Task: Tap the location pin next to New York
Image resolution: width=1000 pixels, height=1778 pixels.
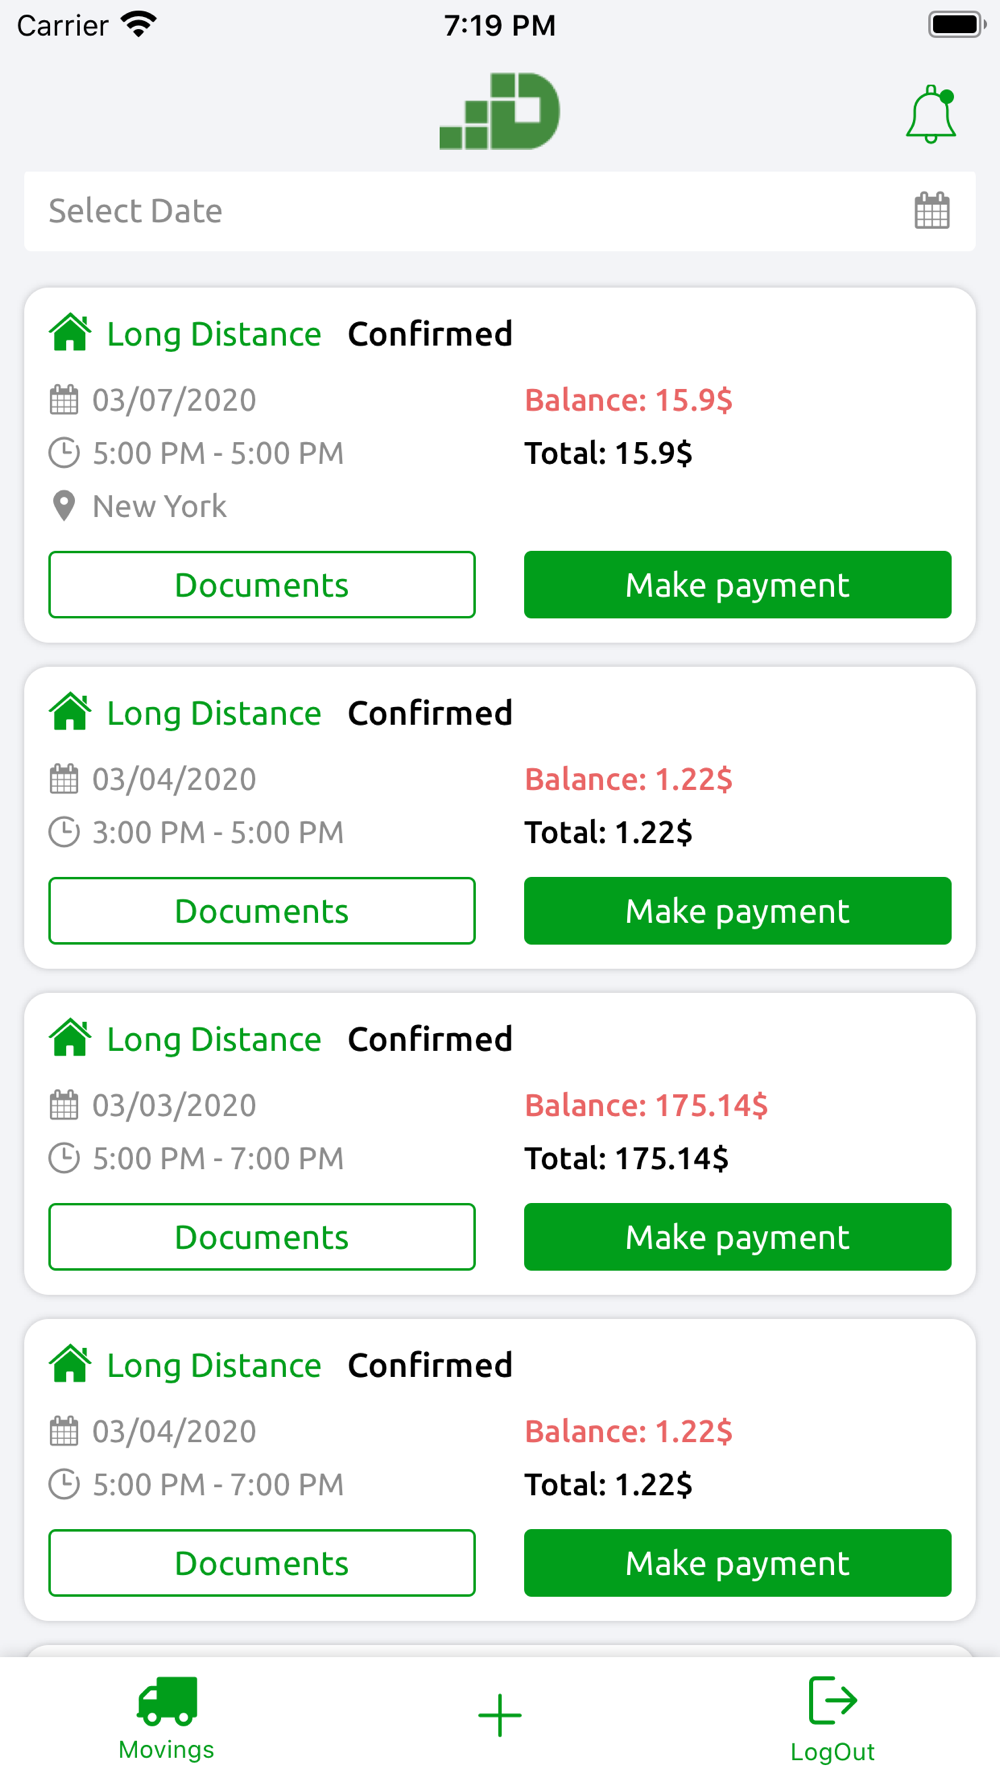Action: 64,506
